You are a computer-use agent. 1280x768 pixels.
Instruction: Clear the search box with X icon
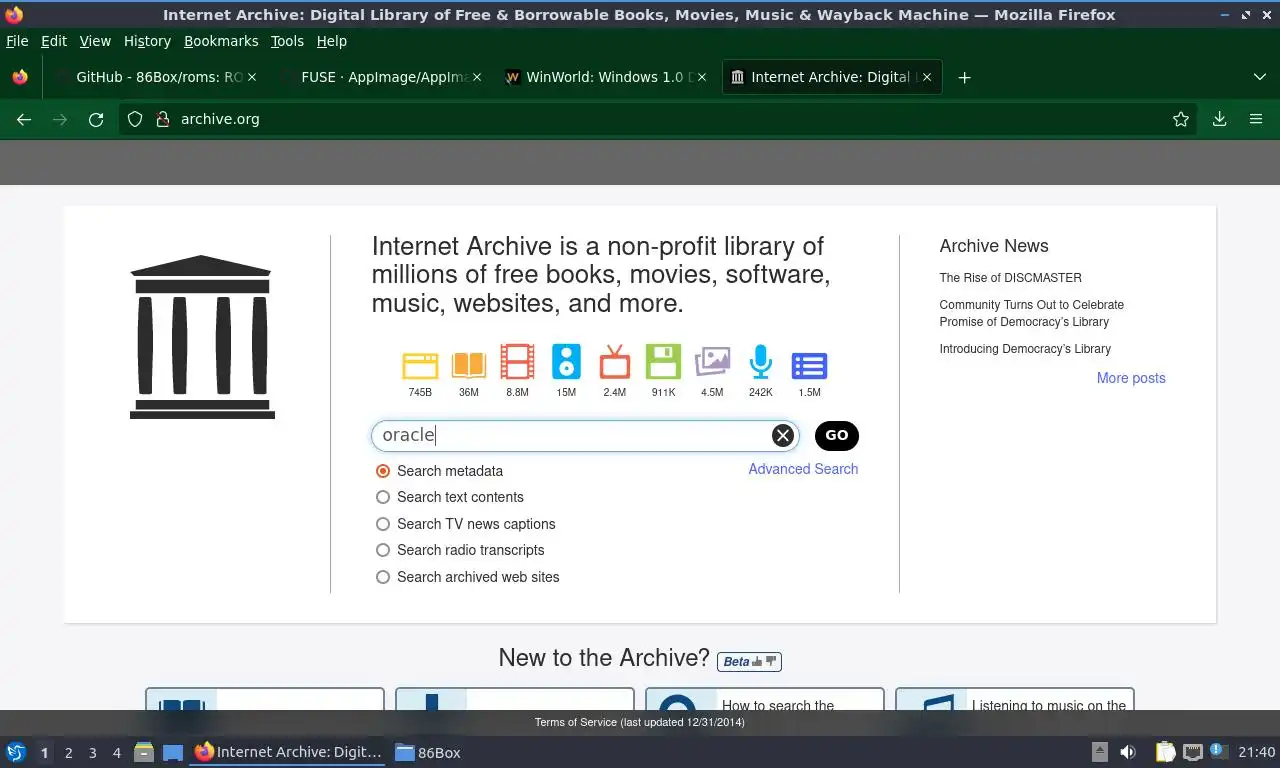pos(783,435)
